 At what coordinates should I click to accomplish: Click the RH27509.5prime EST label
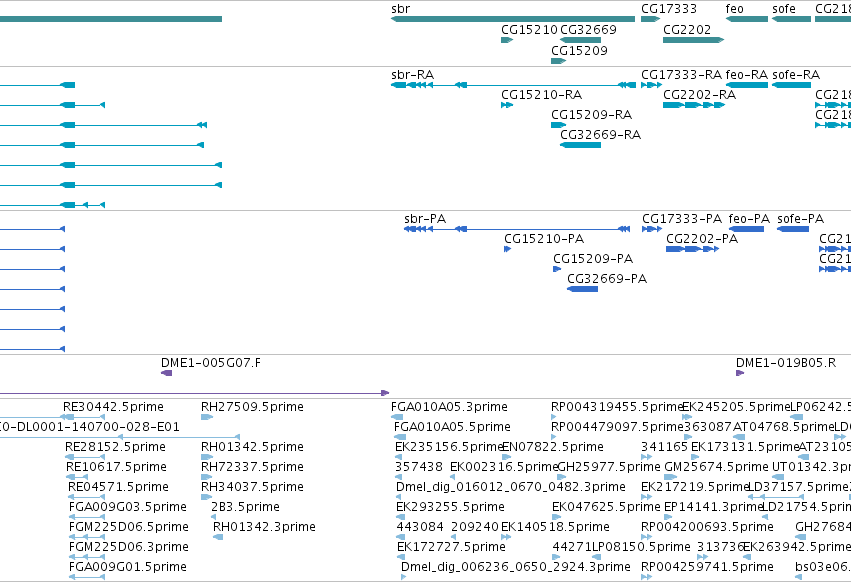pyautogui.click(x=252, y=407)
